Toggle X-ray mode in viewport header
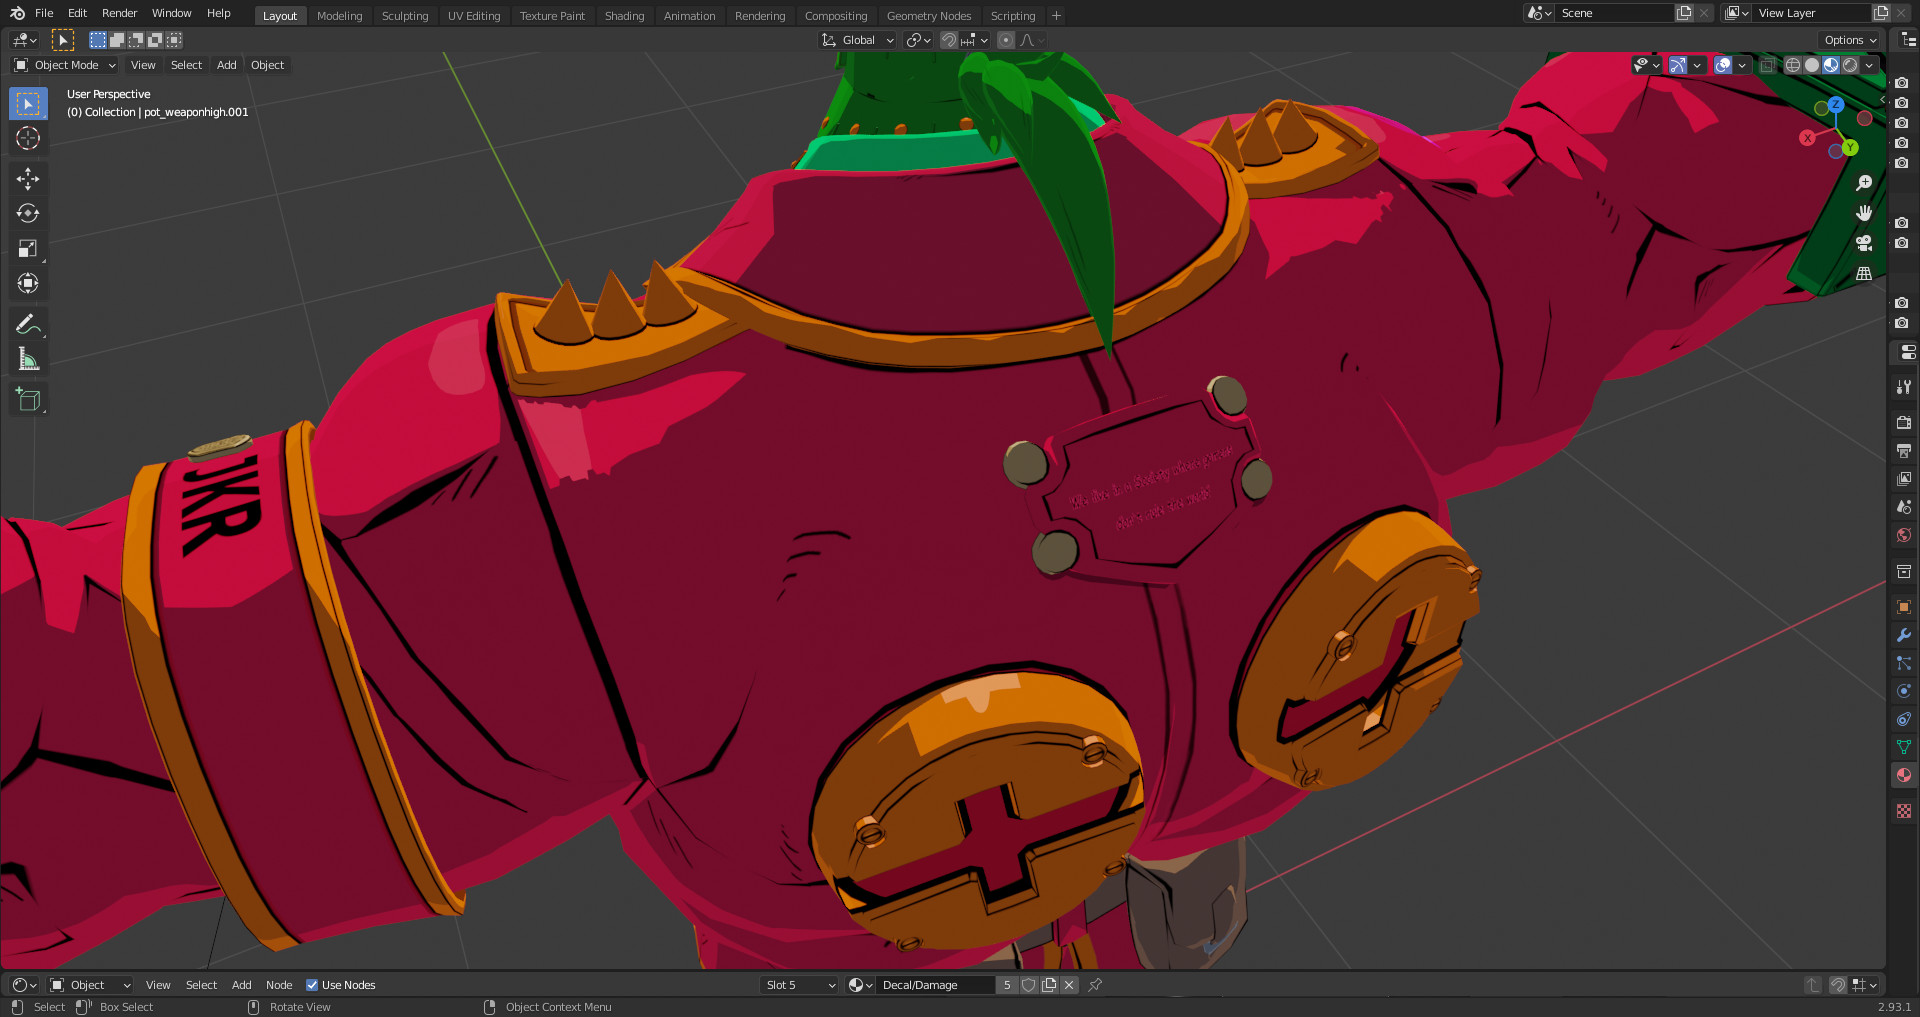Screen dimensions: 1920x1017 1767,65
